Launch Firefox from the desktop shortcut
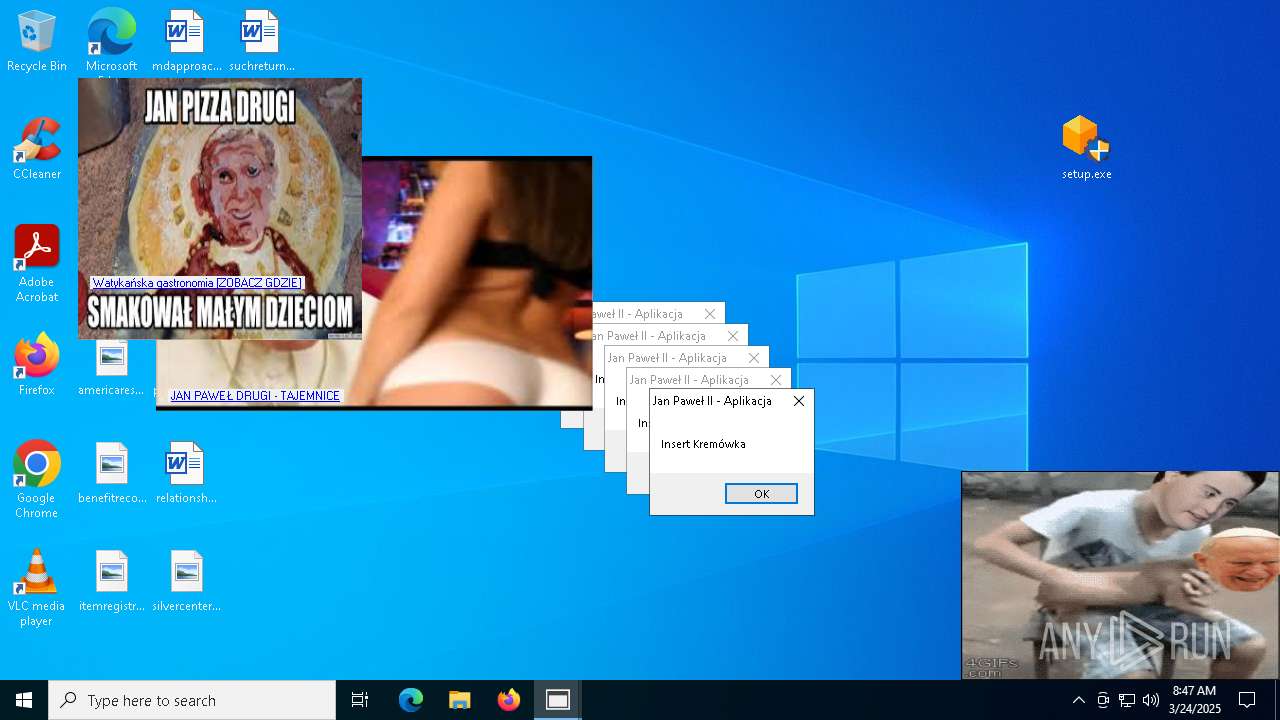The image size is (1280, 720). pyautogui.click(x=37, y=365)
